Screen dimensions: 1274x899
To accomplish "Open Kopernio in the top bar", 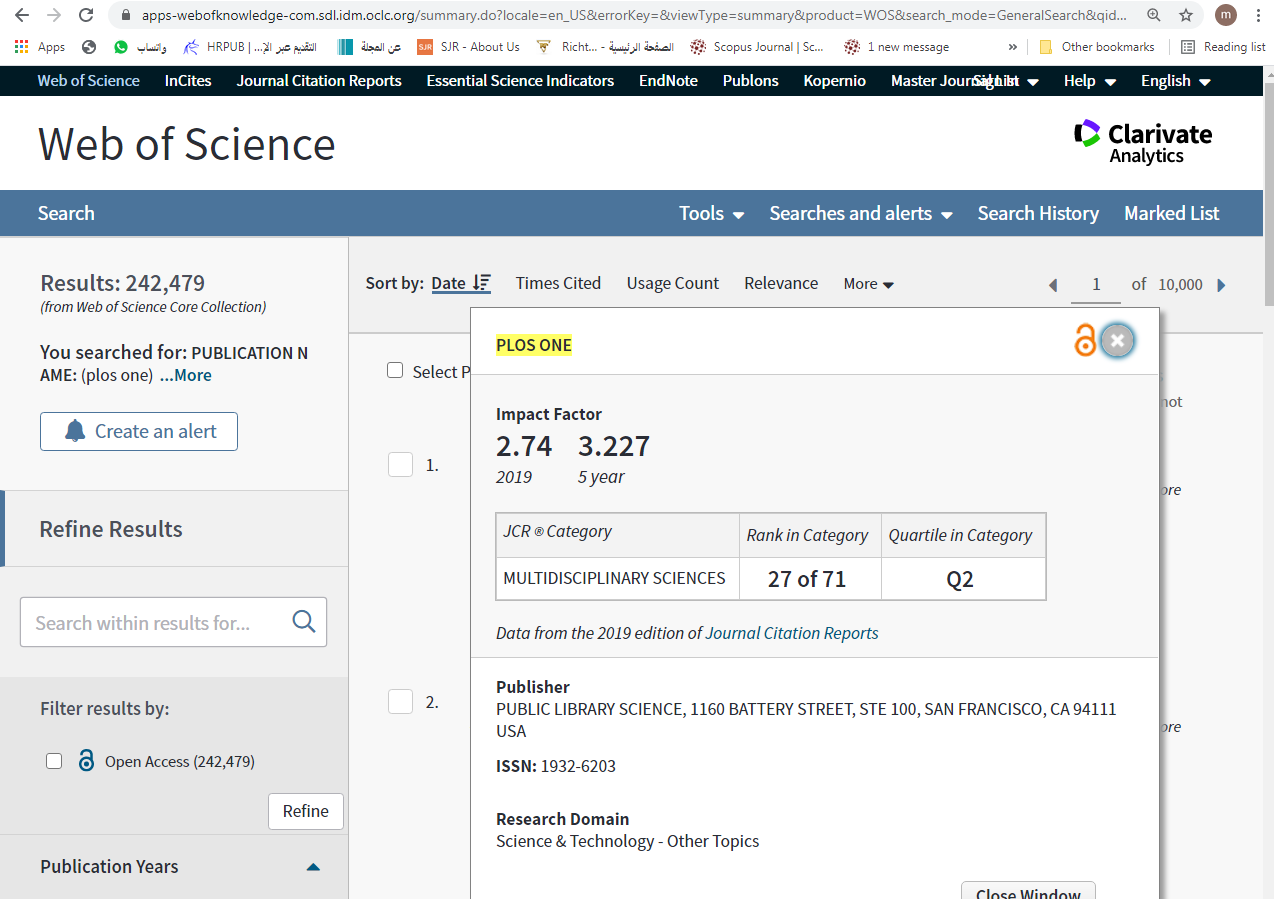I will click(835, 81).
